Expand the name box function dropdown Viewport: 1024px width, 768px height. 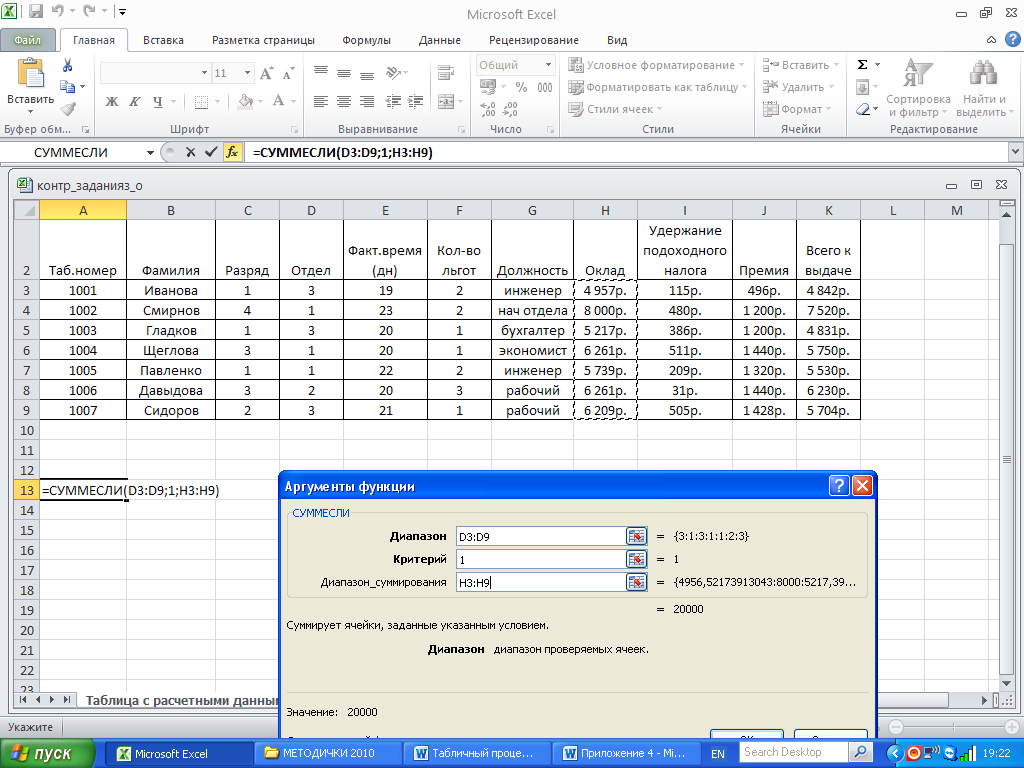[150, 152]
